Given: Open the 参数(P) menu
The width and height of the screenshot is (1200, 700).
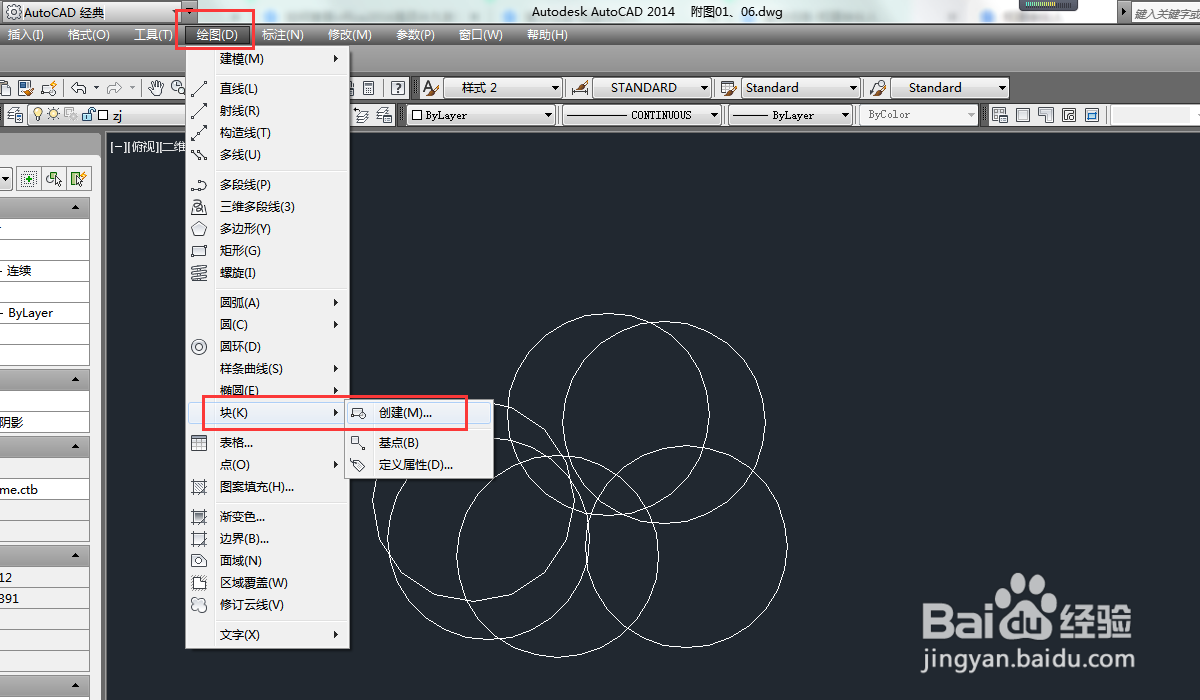Looking at the screenshot, I should click(415, 35).
